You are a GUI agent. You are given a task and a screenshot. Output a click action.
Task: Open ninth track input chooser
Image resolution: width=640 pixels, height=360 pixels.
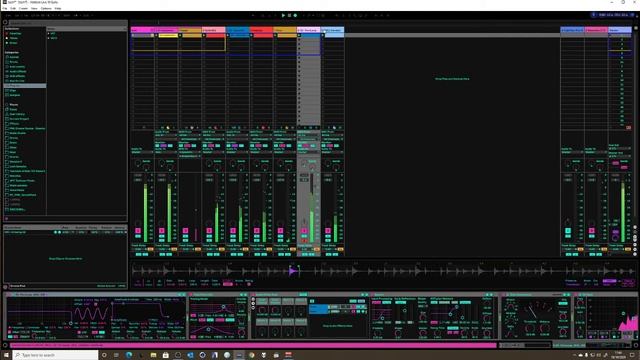click(332, 135)
